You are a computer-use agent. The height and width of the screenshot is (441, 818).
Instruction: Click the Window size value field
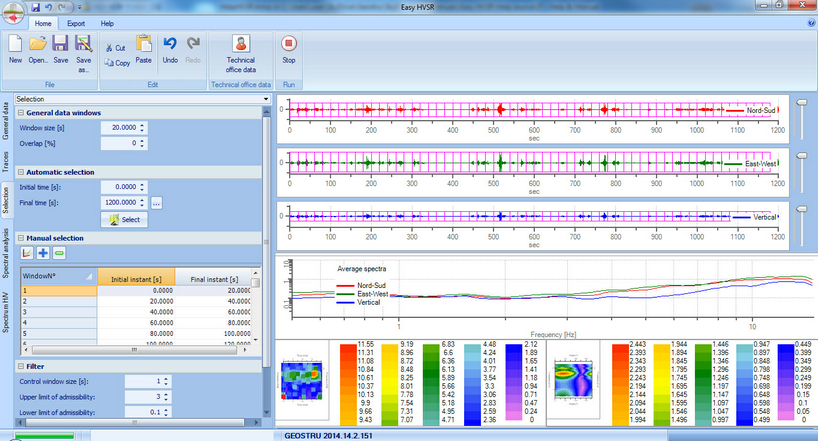click(x=120, y=127)
